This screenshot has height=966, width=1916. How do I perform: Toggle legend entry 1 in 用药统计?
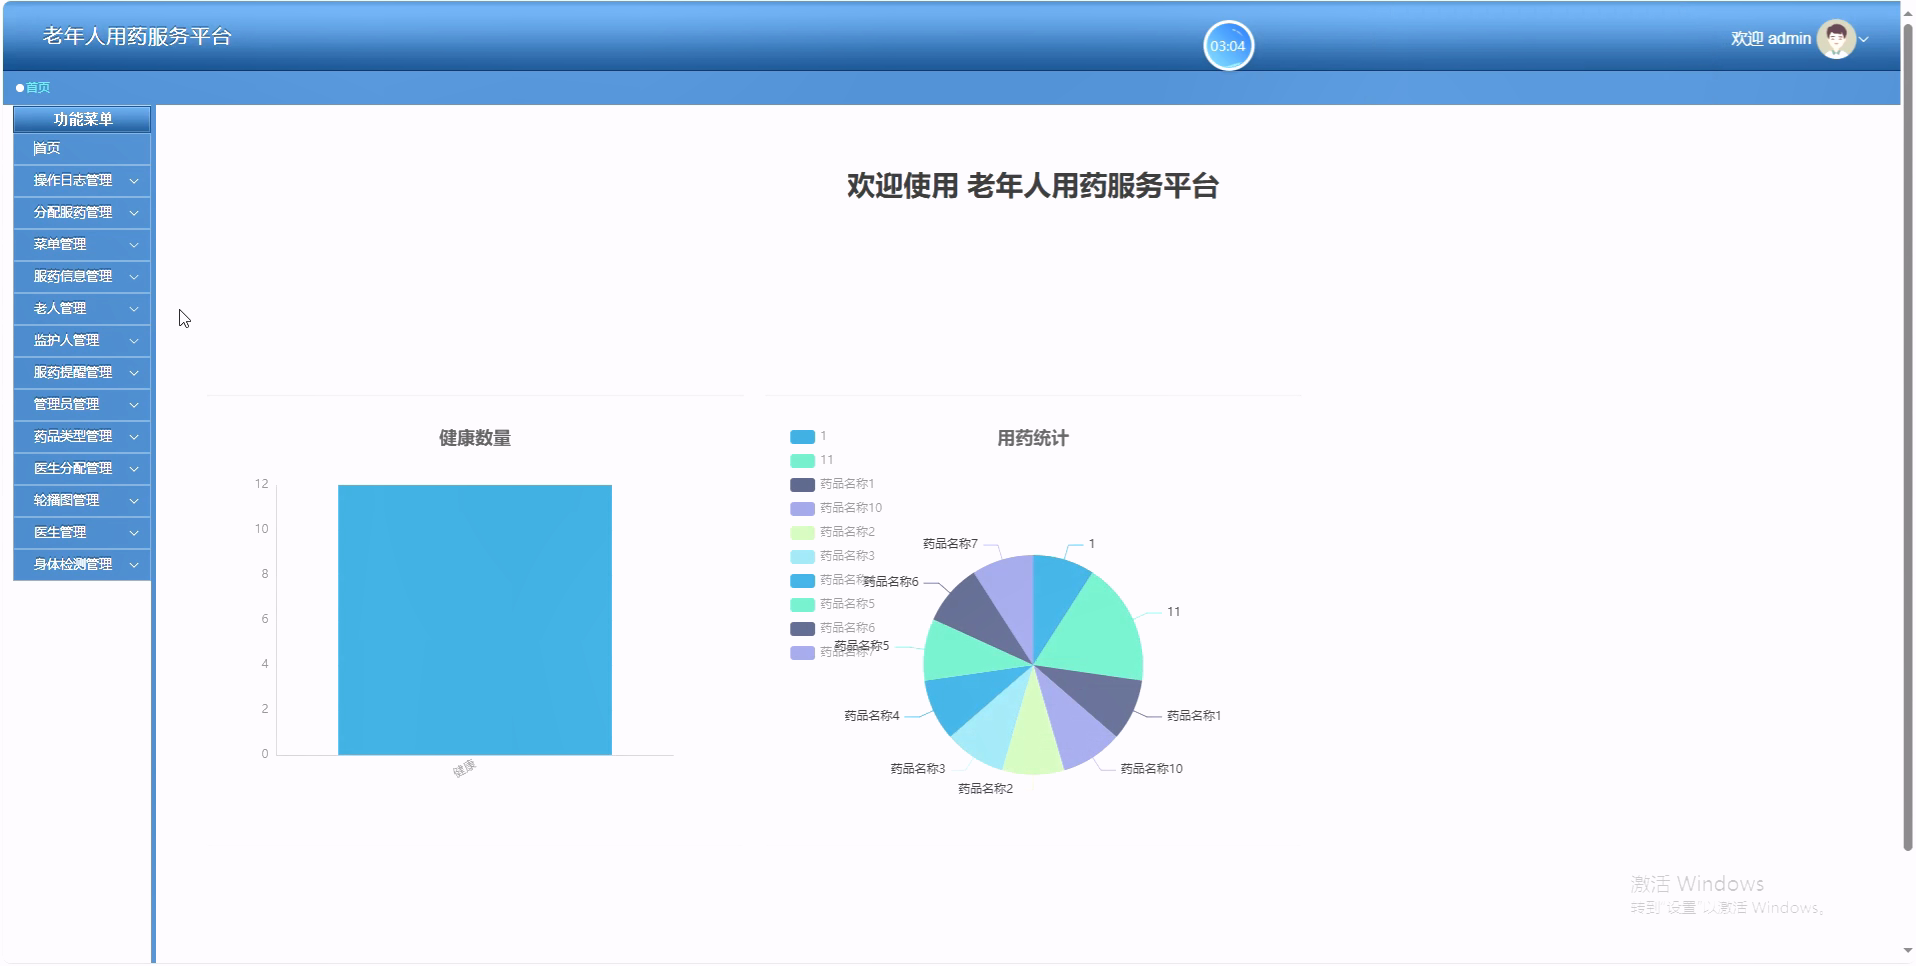pos(808,437)
